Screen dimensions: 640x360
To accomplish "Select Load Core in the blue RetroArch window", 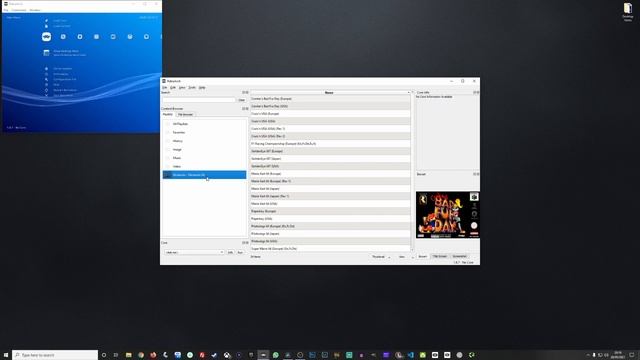I will [60, 20].
